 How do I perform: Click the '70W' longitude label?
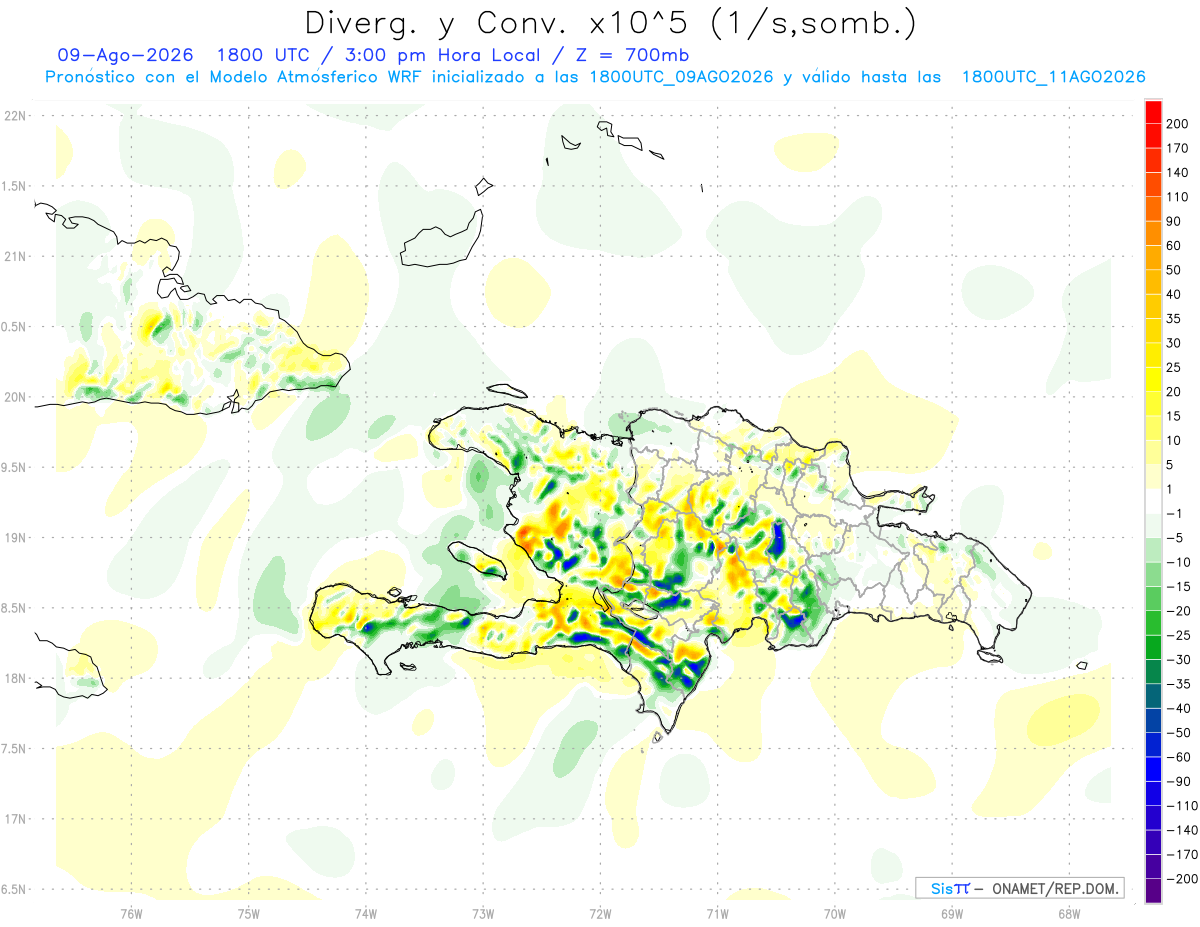pos(834,914)
